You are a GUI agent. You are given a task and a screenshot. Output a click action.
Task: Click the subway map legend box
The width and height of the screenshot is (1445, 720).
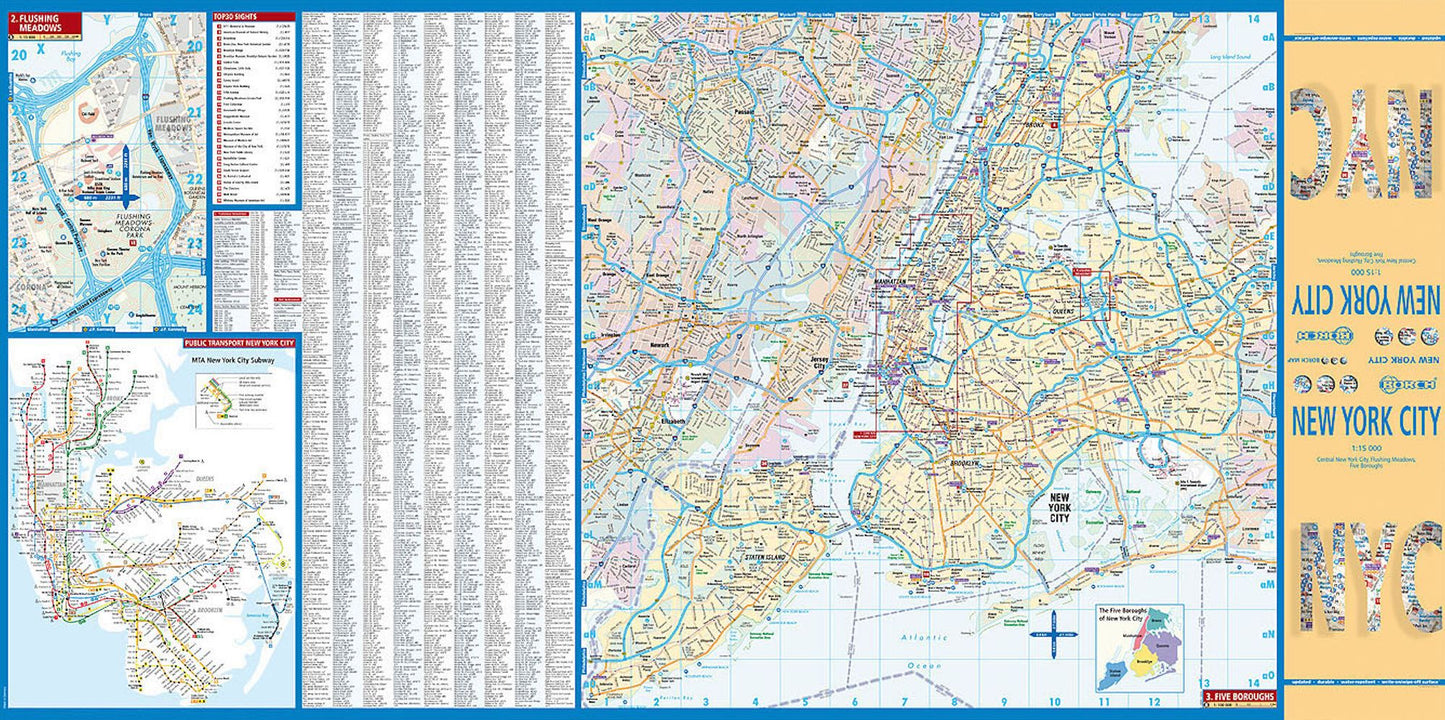pos(234,400)
